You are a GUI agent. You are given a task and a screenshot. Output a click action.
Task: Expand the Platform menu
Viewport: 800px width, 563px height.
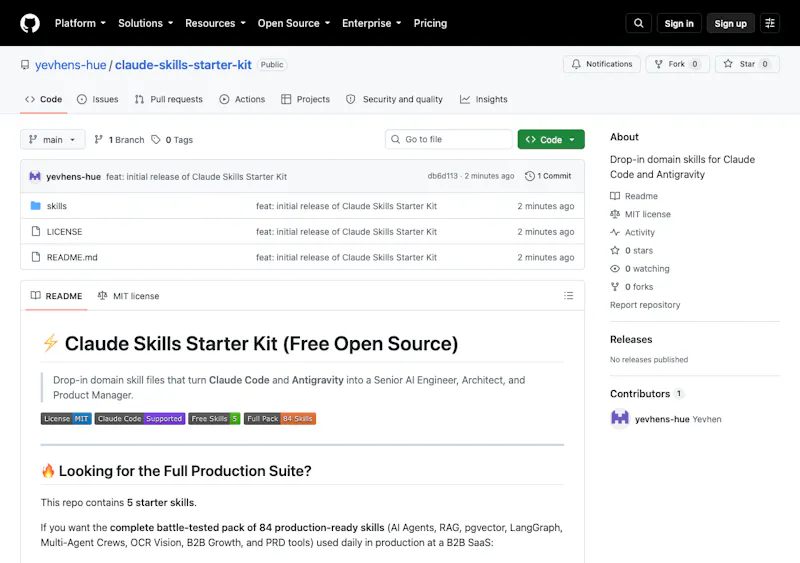[80, 23]
